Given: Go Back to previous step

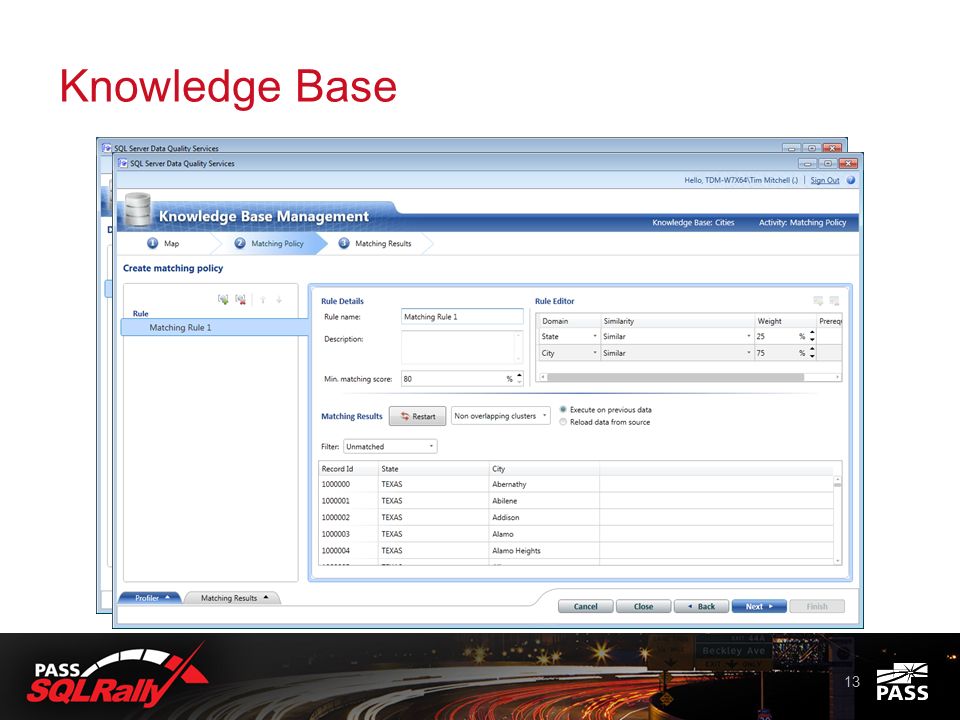Looking at the screenshot, I should point(701,606).
